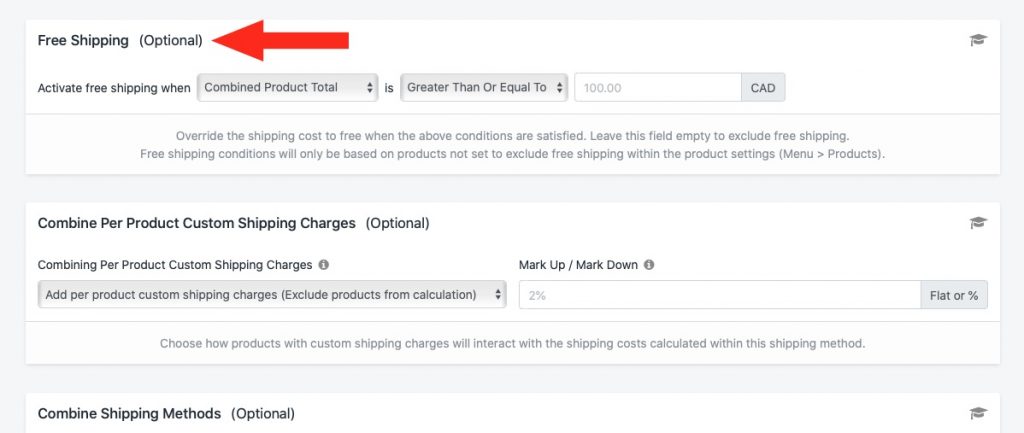Select the red arrow pointing at Free Shipping
Viewport: 1024px width, 433px height.
pyautogui.click(x=281, y=40)
